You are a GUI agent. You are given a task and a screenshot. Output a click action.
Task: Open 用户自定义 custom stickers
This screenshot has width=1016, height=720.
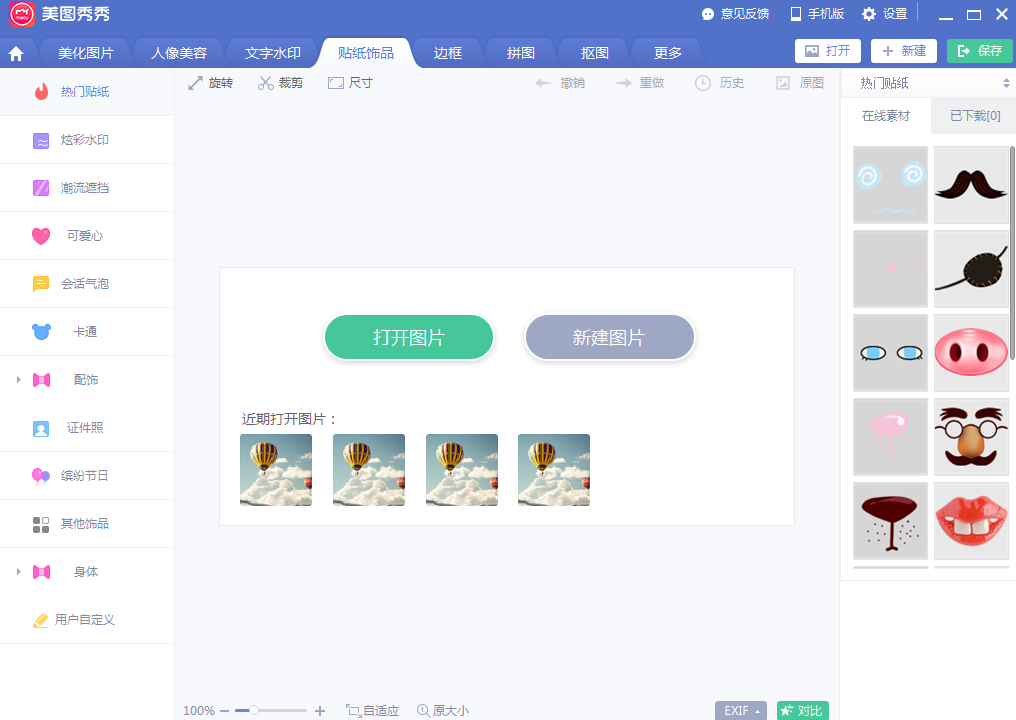point(87,620)
